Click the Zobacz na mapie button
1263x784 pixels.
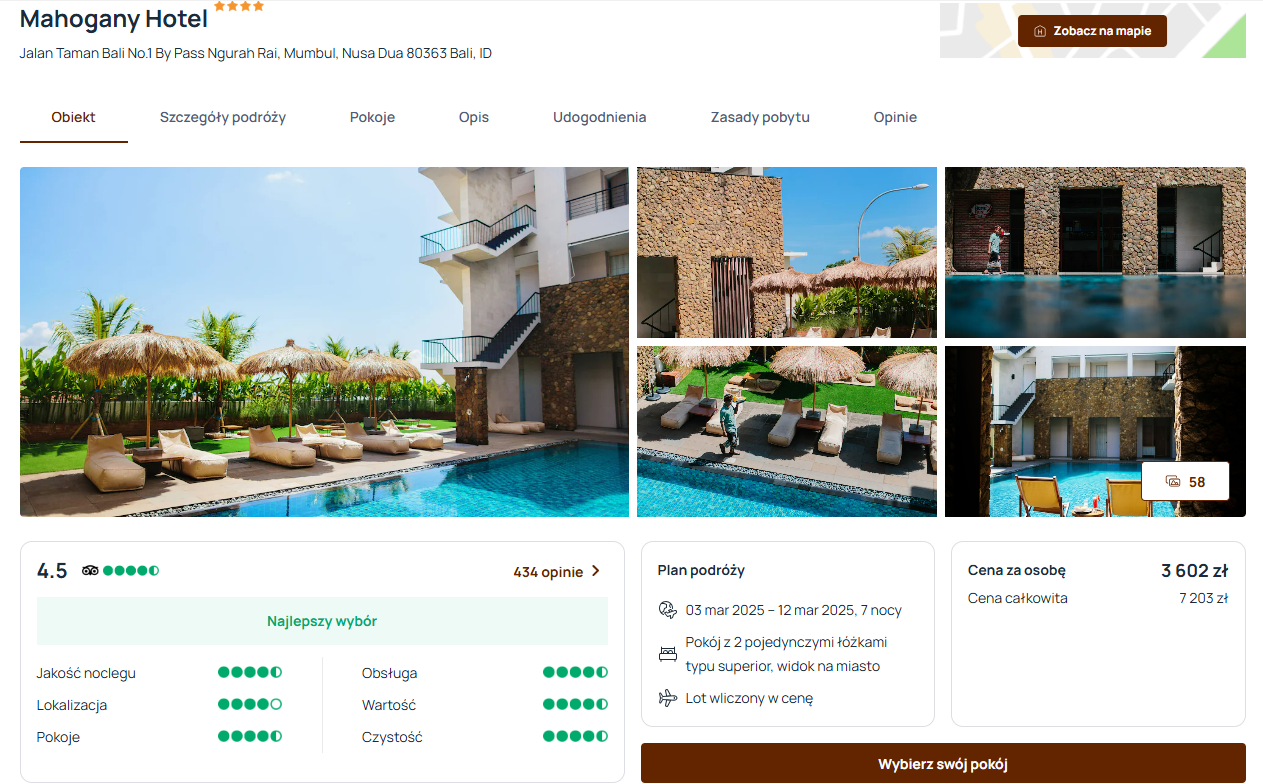click(x=1092, y=31)
